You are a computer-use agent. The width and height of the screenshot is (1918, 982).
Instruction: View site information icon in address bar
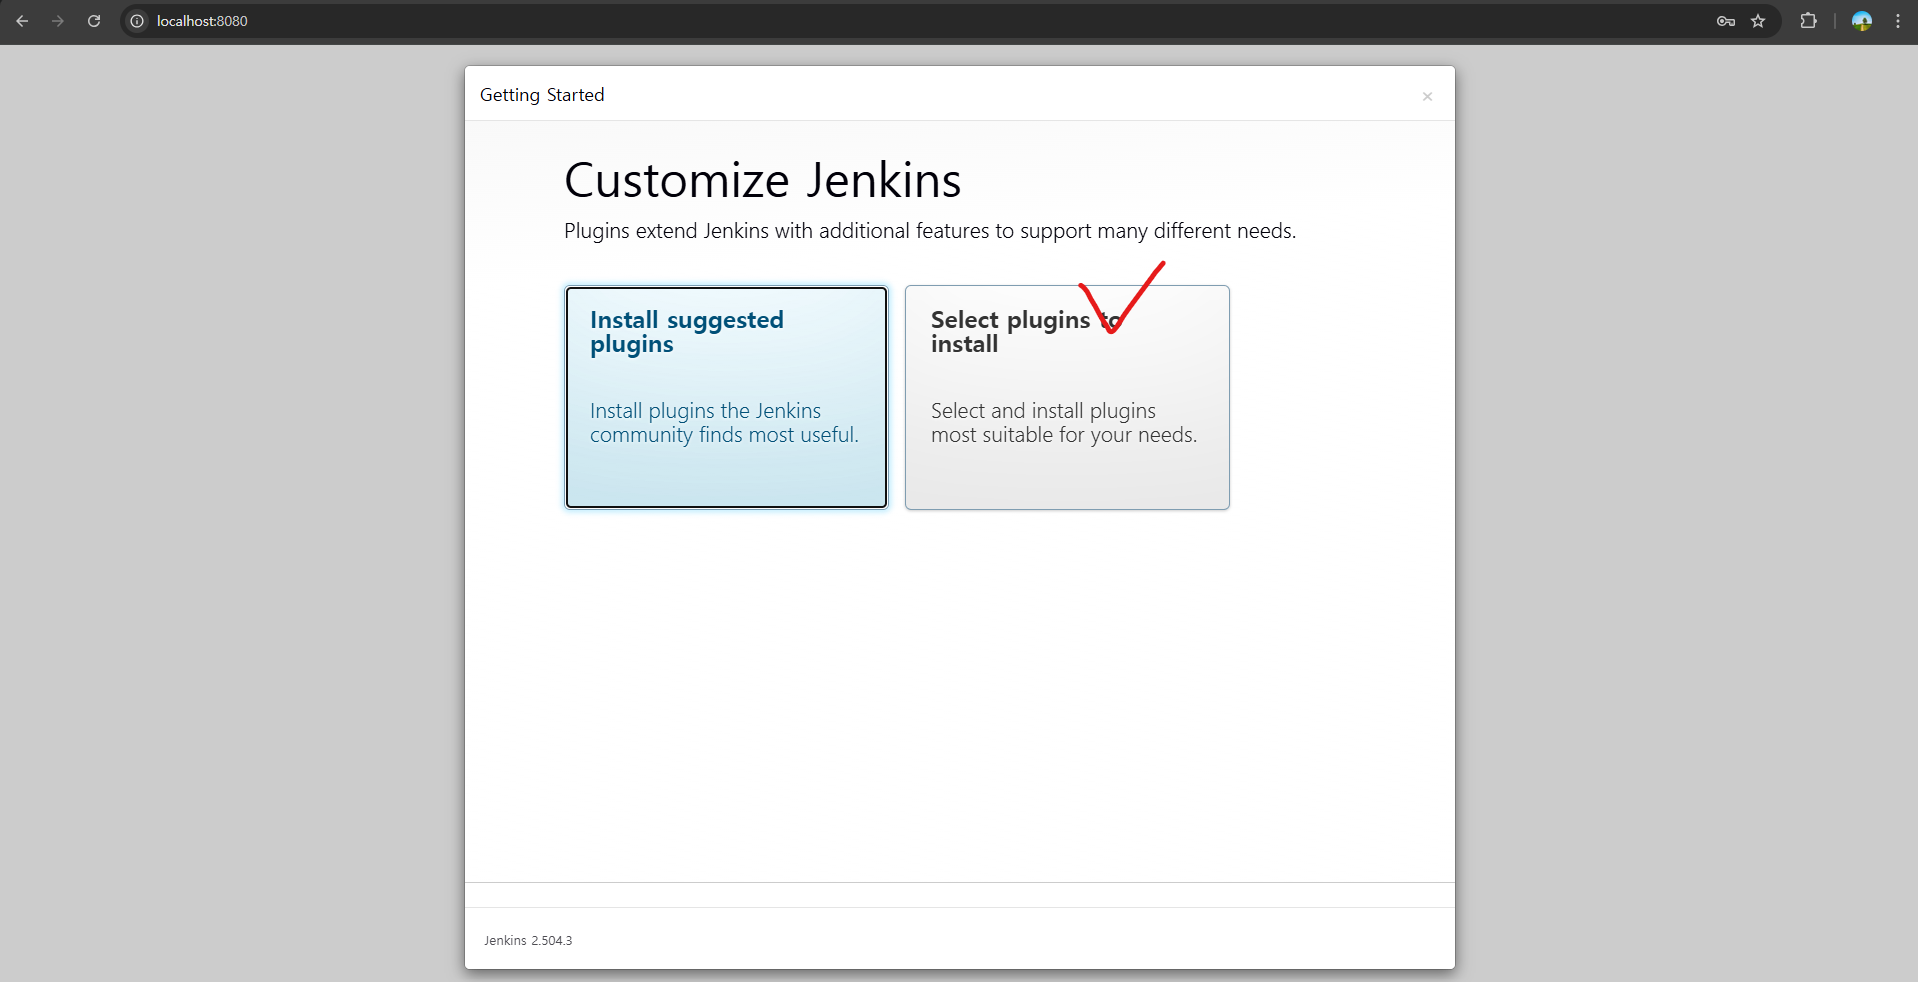click(138, 21)
